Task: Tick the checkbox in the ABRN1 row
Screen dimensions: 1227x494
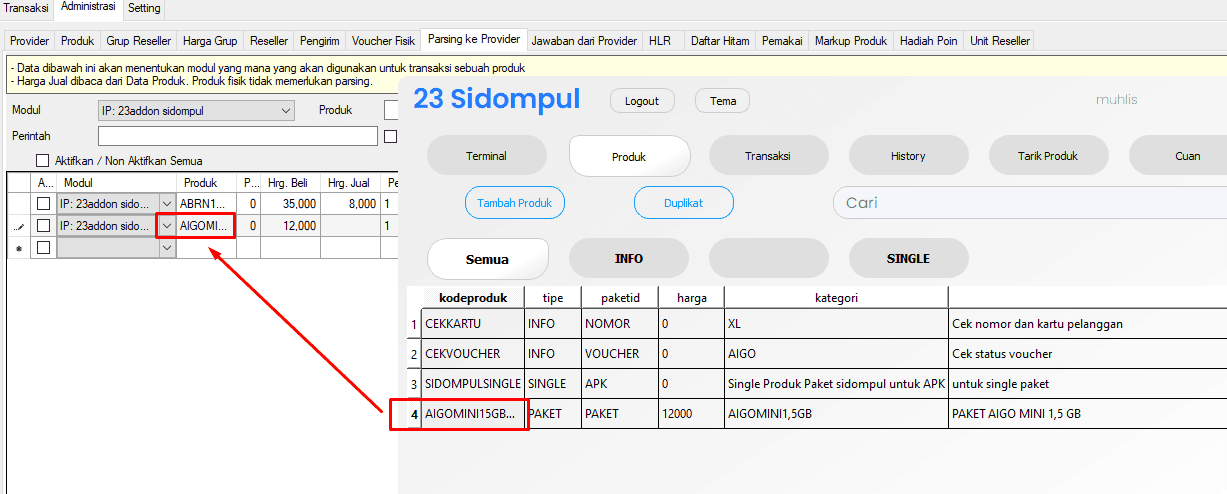Action: click(x=43, y=203)
